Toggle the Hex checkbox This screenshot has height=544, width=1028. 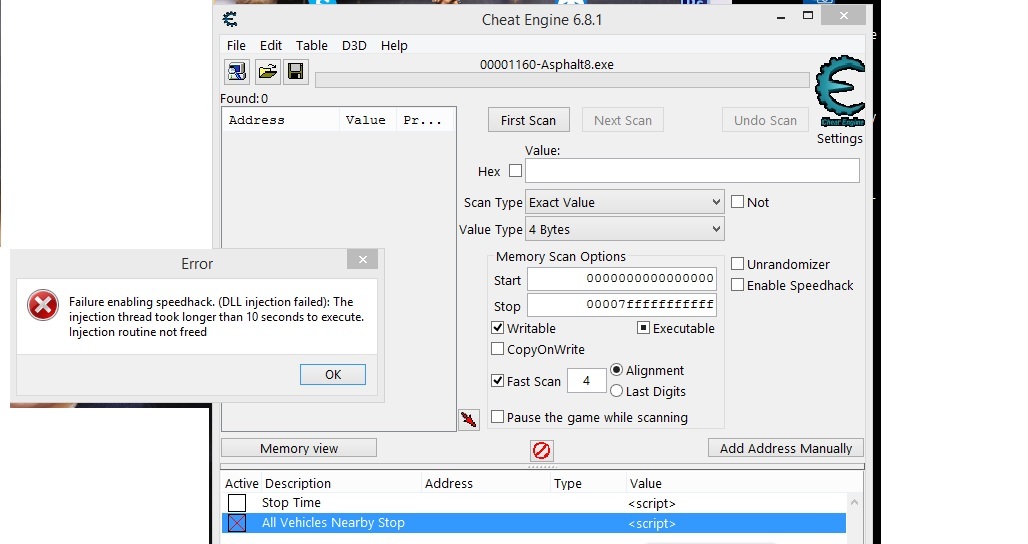click(516, 170)
